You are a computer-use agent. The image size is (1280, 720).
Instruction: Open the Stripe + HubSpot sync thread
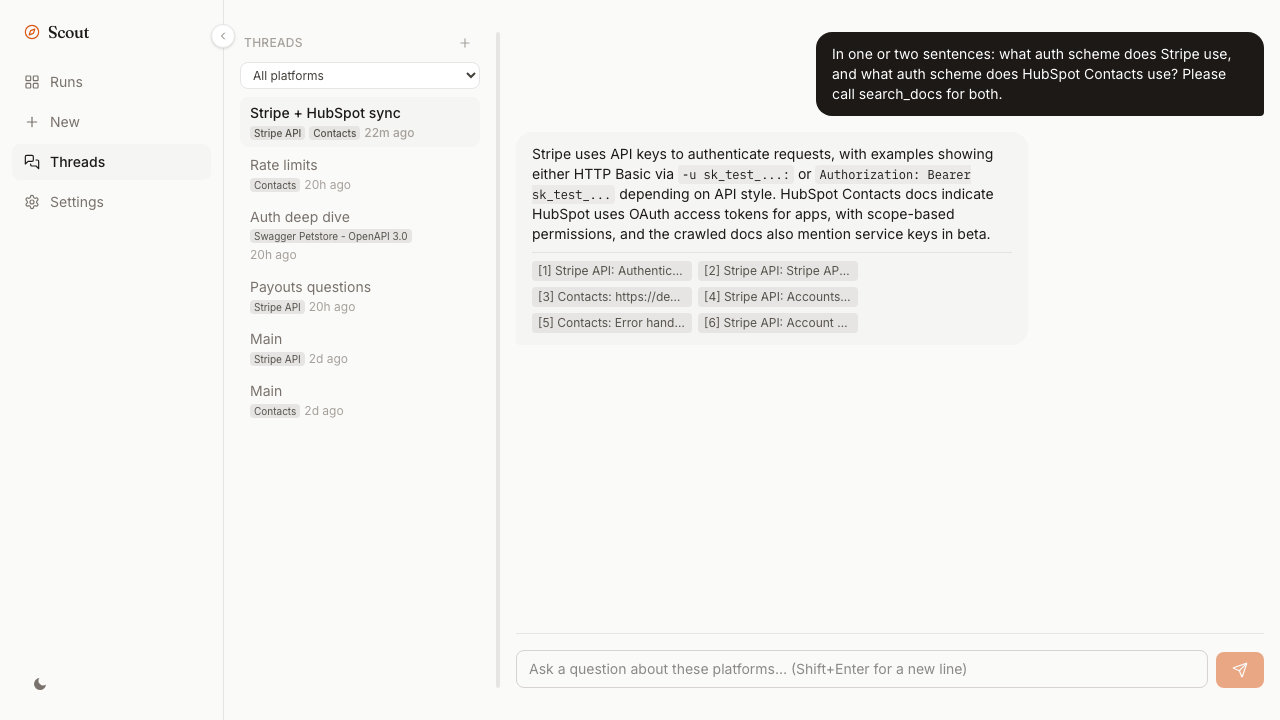(x=360, y=122)
